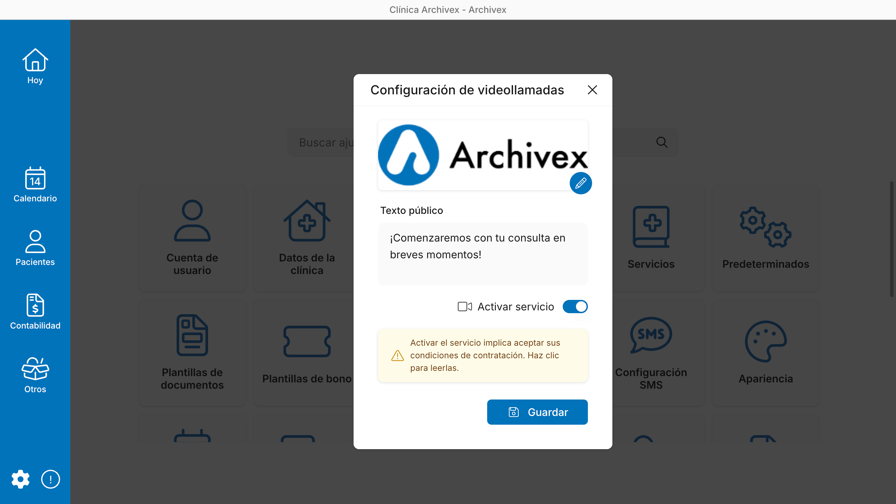This screenshot has height=504, width=896.
Task: Click the Configuración de videollamadas title
Action: tap(467, 90)
